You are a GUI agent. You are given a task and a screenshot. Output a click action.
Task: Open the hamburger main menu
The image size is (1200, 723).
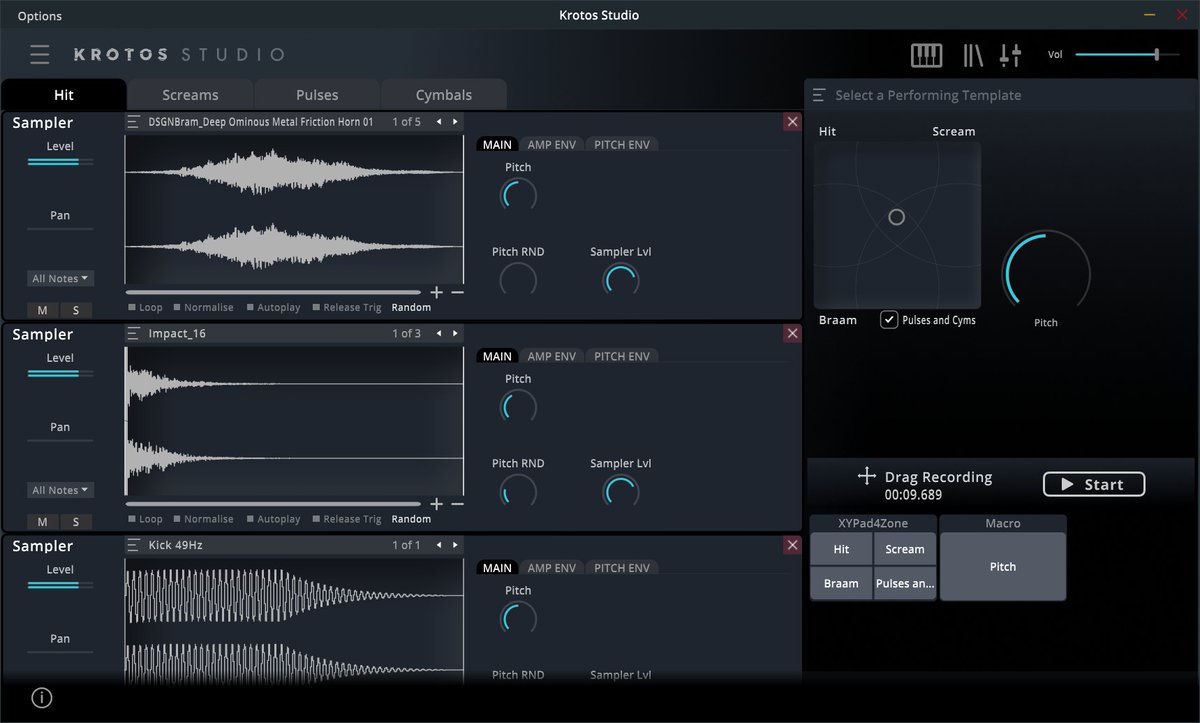point(39,54)
